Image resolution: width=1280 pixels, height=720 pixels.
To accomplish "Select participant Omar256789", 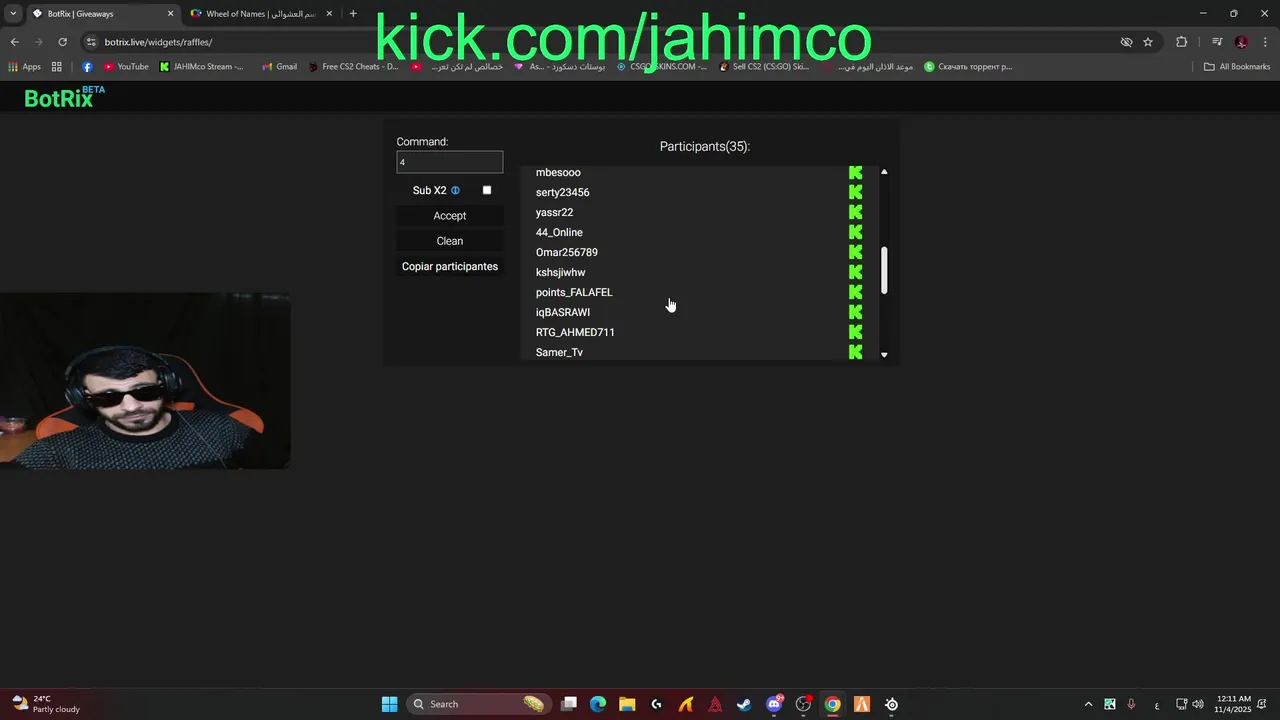I will pos(567,252).
